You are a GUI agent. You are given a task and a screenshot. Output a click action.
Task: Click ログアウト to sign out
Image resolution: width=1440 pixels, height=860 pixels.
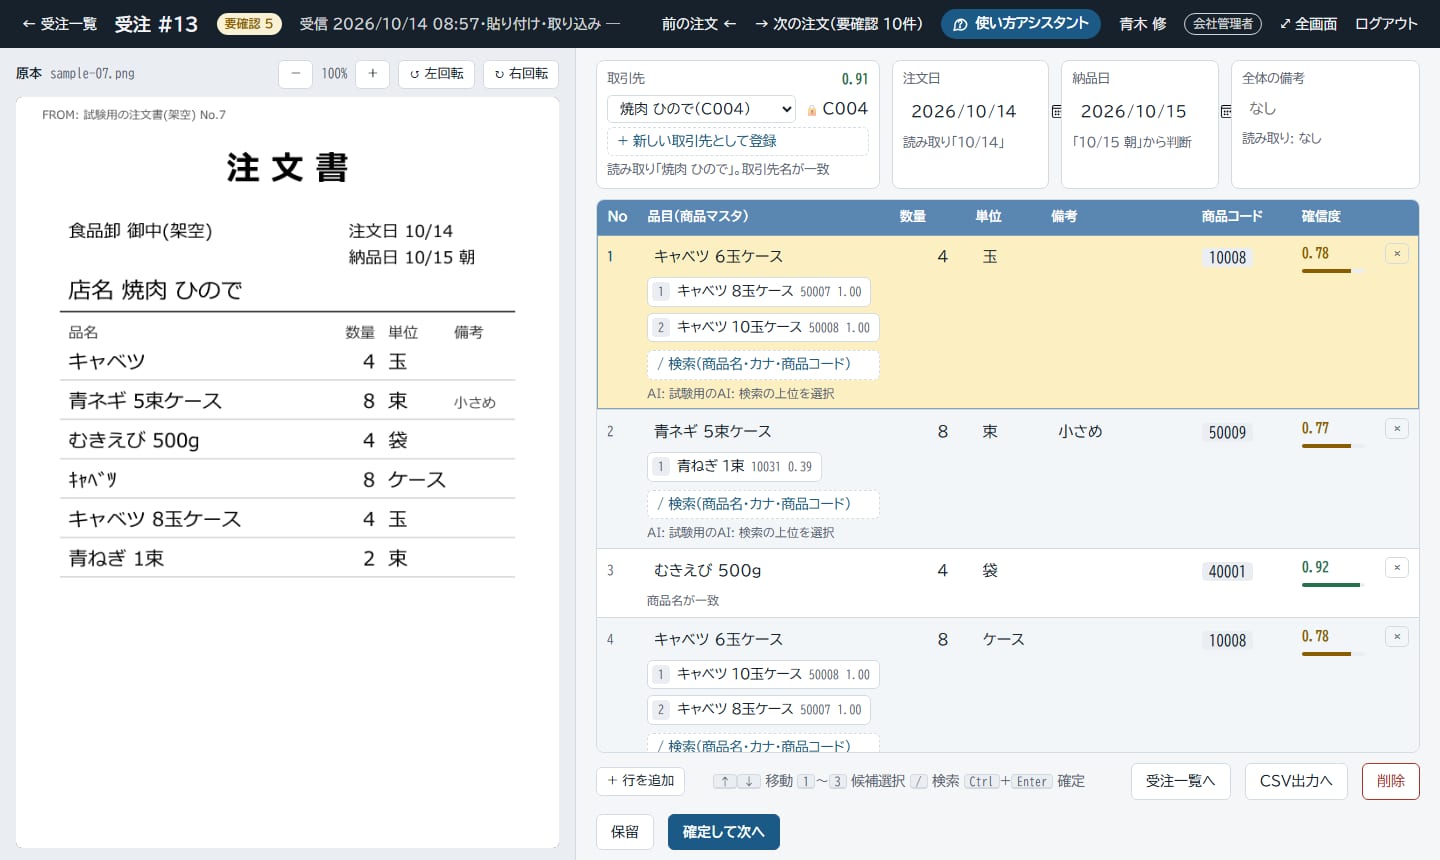tap(1386, 24)
